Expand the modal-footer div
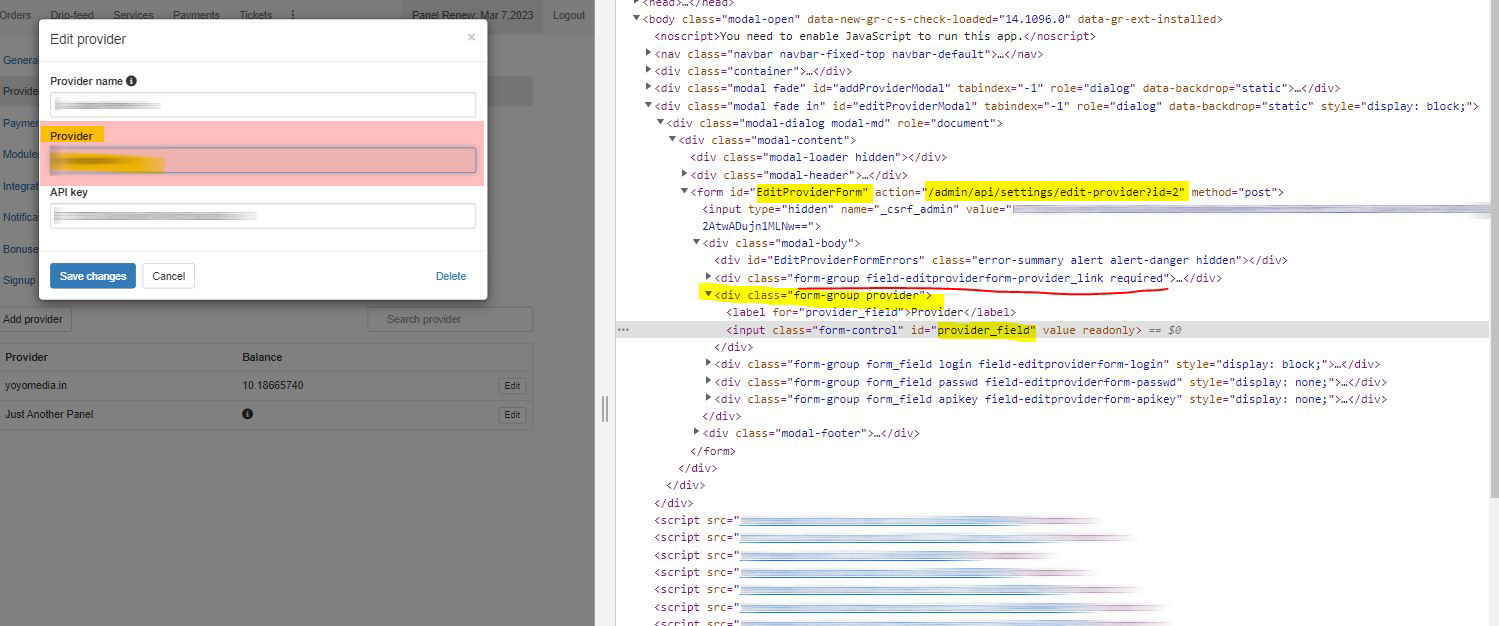Image resolution: width=1499 pixels, height=626 pixels. (x=697, y=433)
